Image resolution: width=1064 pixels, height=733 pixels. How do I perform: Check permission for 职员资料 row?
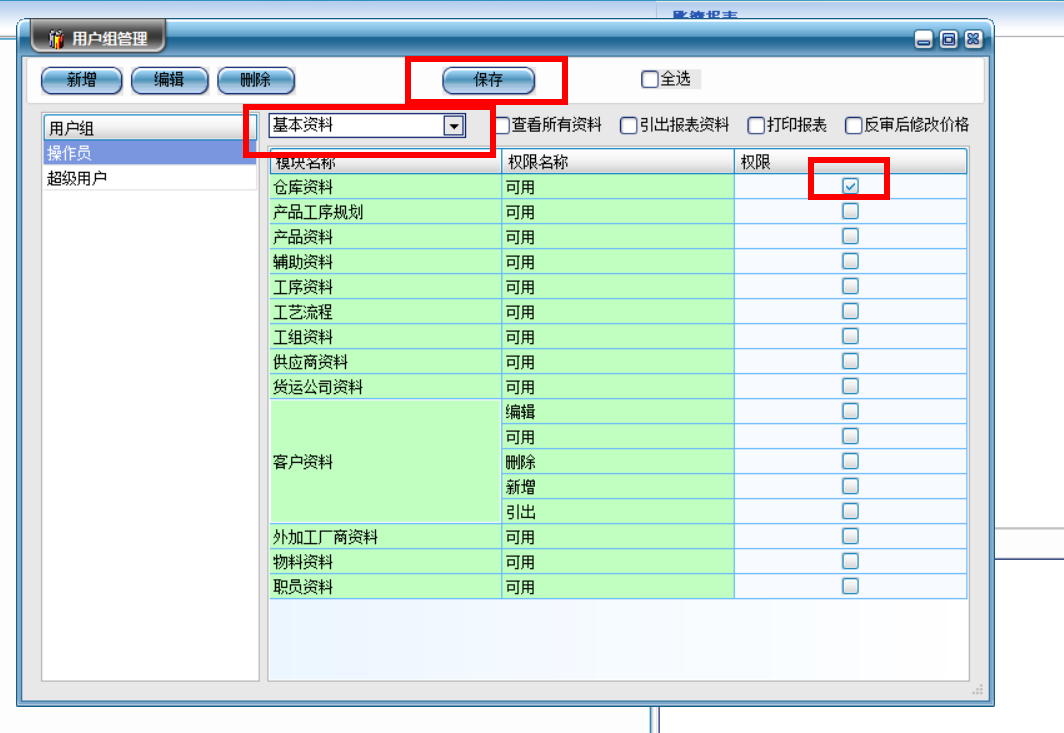click(x=850, y=586)
